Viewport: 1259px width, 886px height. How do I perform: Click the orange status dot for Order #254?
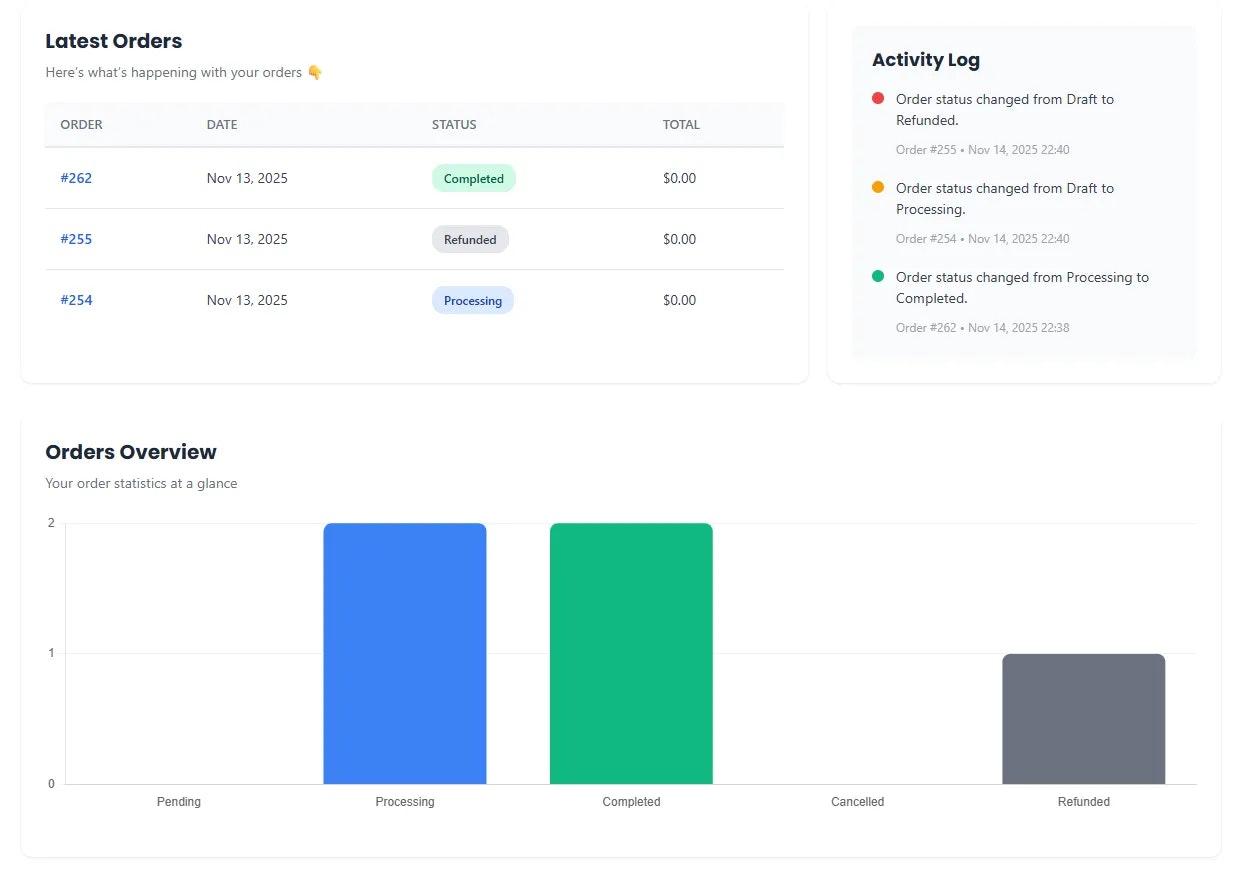click(878, 186)
